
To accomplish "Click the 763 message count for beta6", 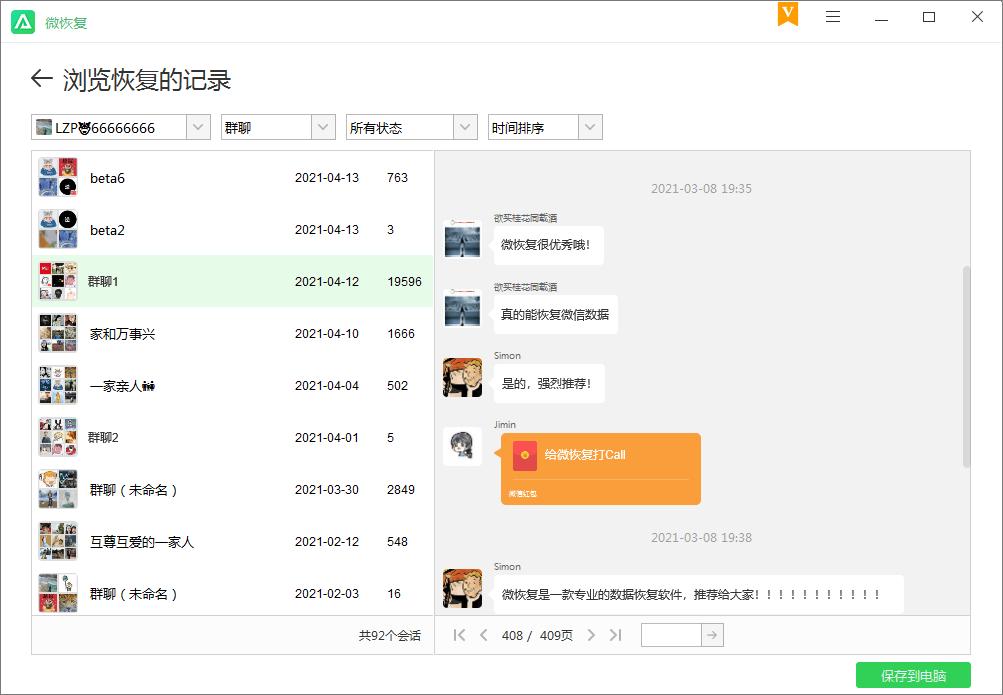I will point(397,178).
